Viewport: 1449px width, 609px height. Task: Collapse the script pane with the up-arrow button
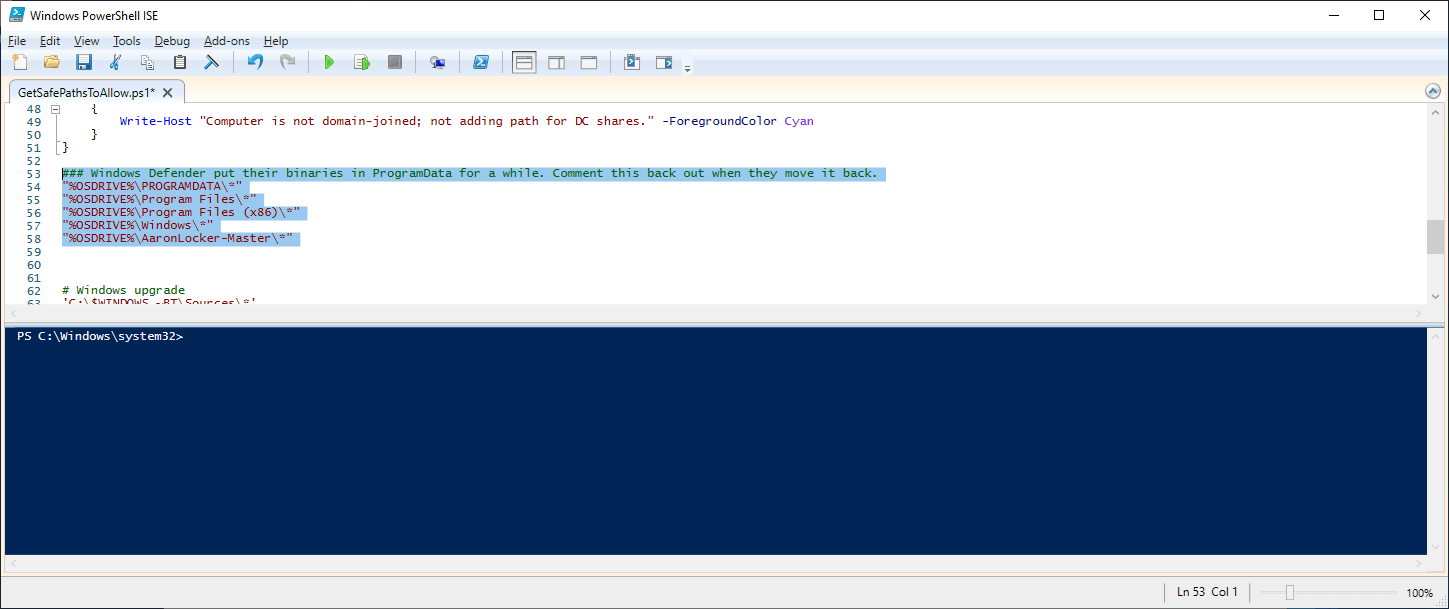(1433, 91)
